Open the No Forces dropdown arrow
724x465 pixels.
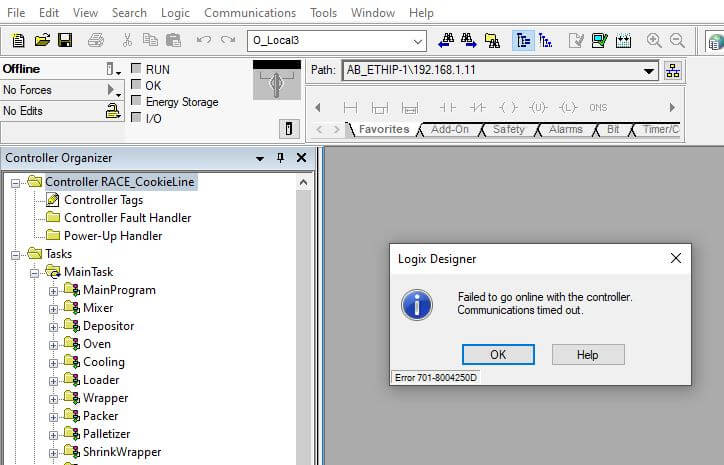click(113, 90)
